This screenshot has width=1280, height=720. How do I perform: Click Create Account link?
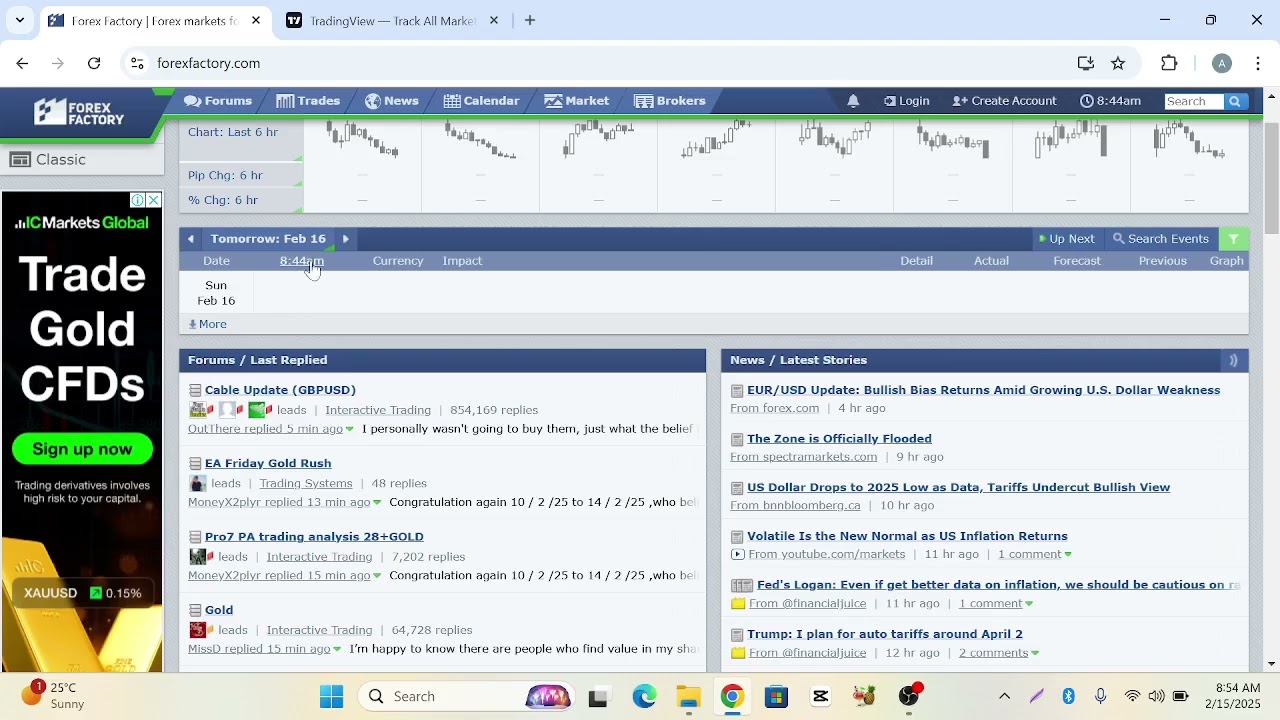coord(1004,101)
